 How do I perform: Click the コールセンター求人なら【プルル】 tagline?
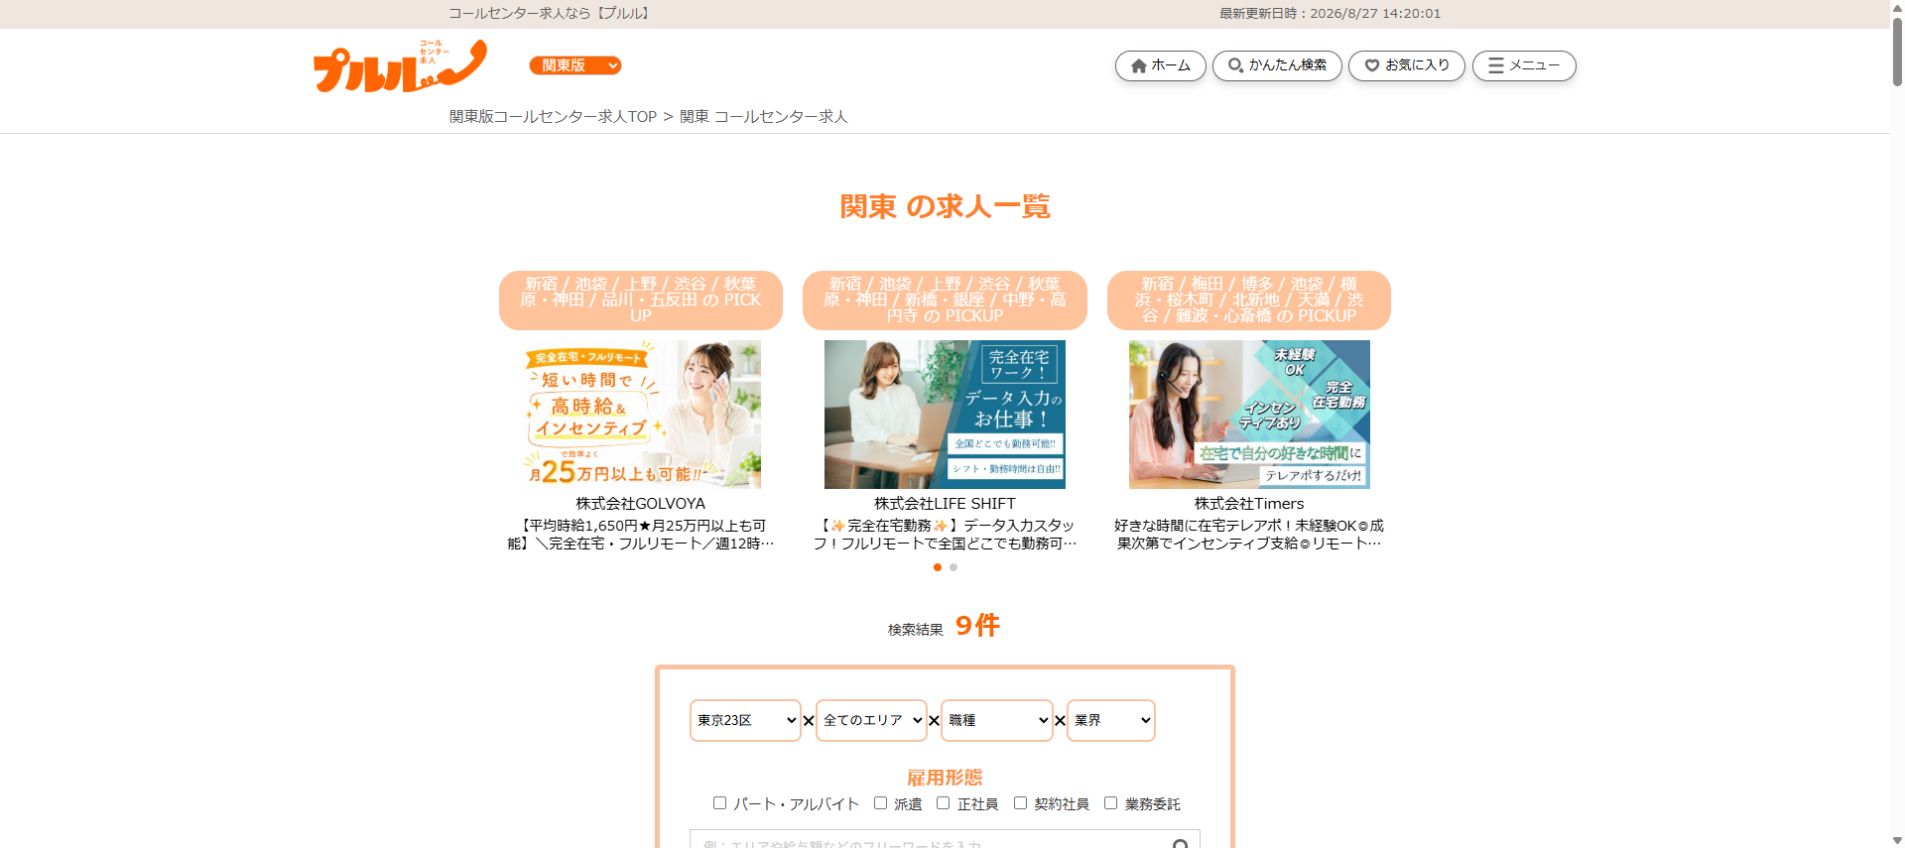[x=551, y=14]
